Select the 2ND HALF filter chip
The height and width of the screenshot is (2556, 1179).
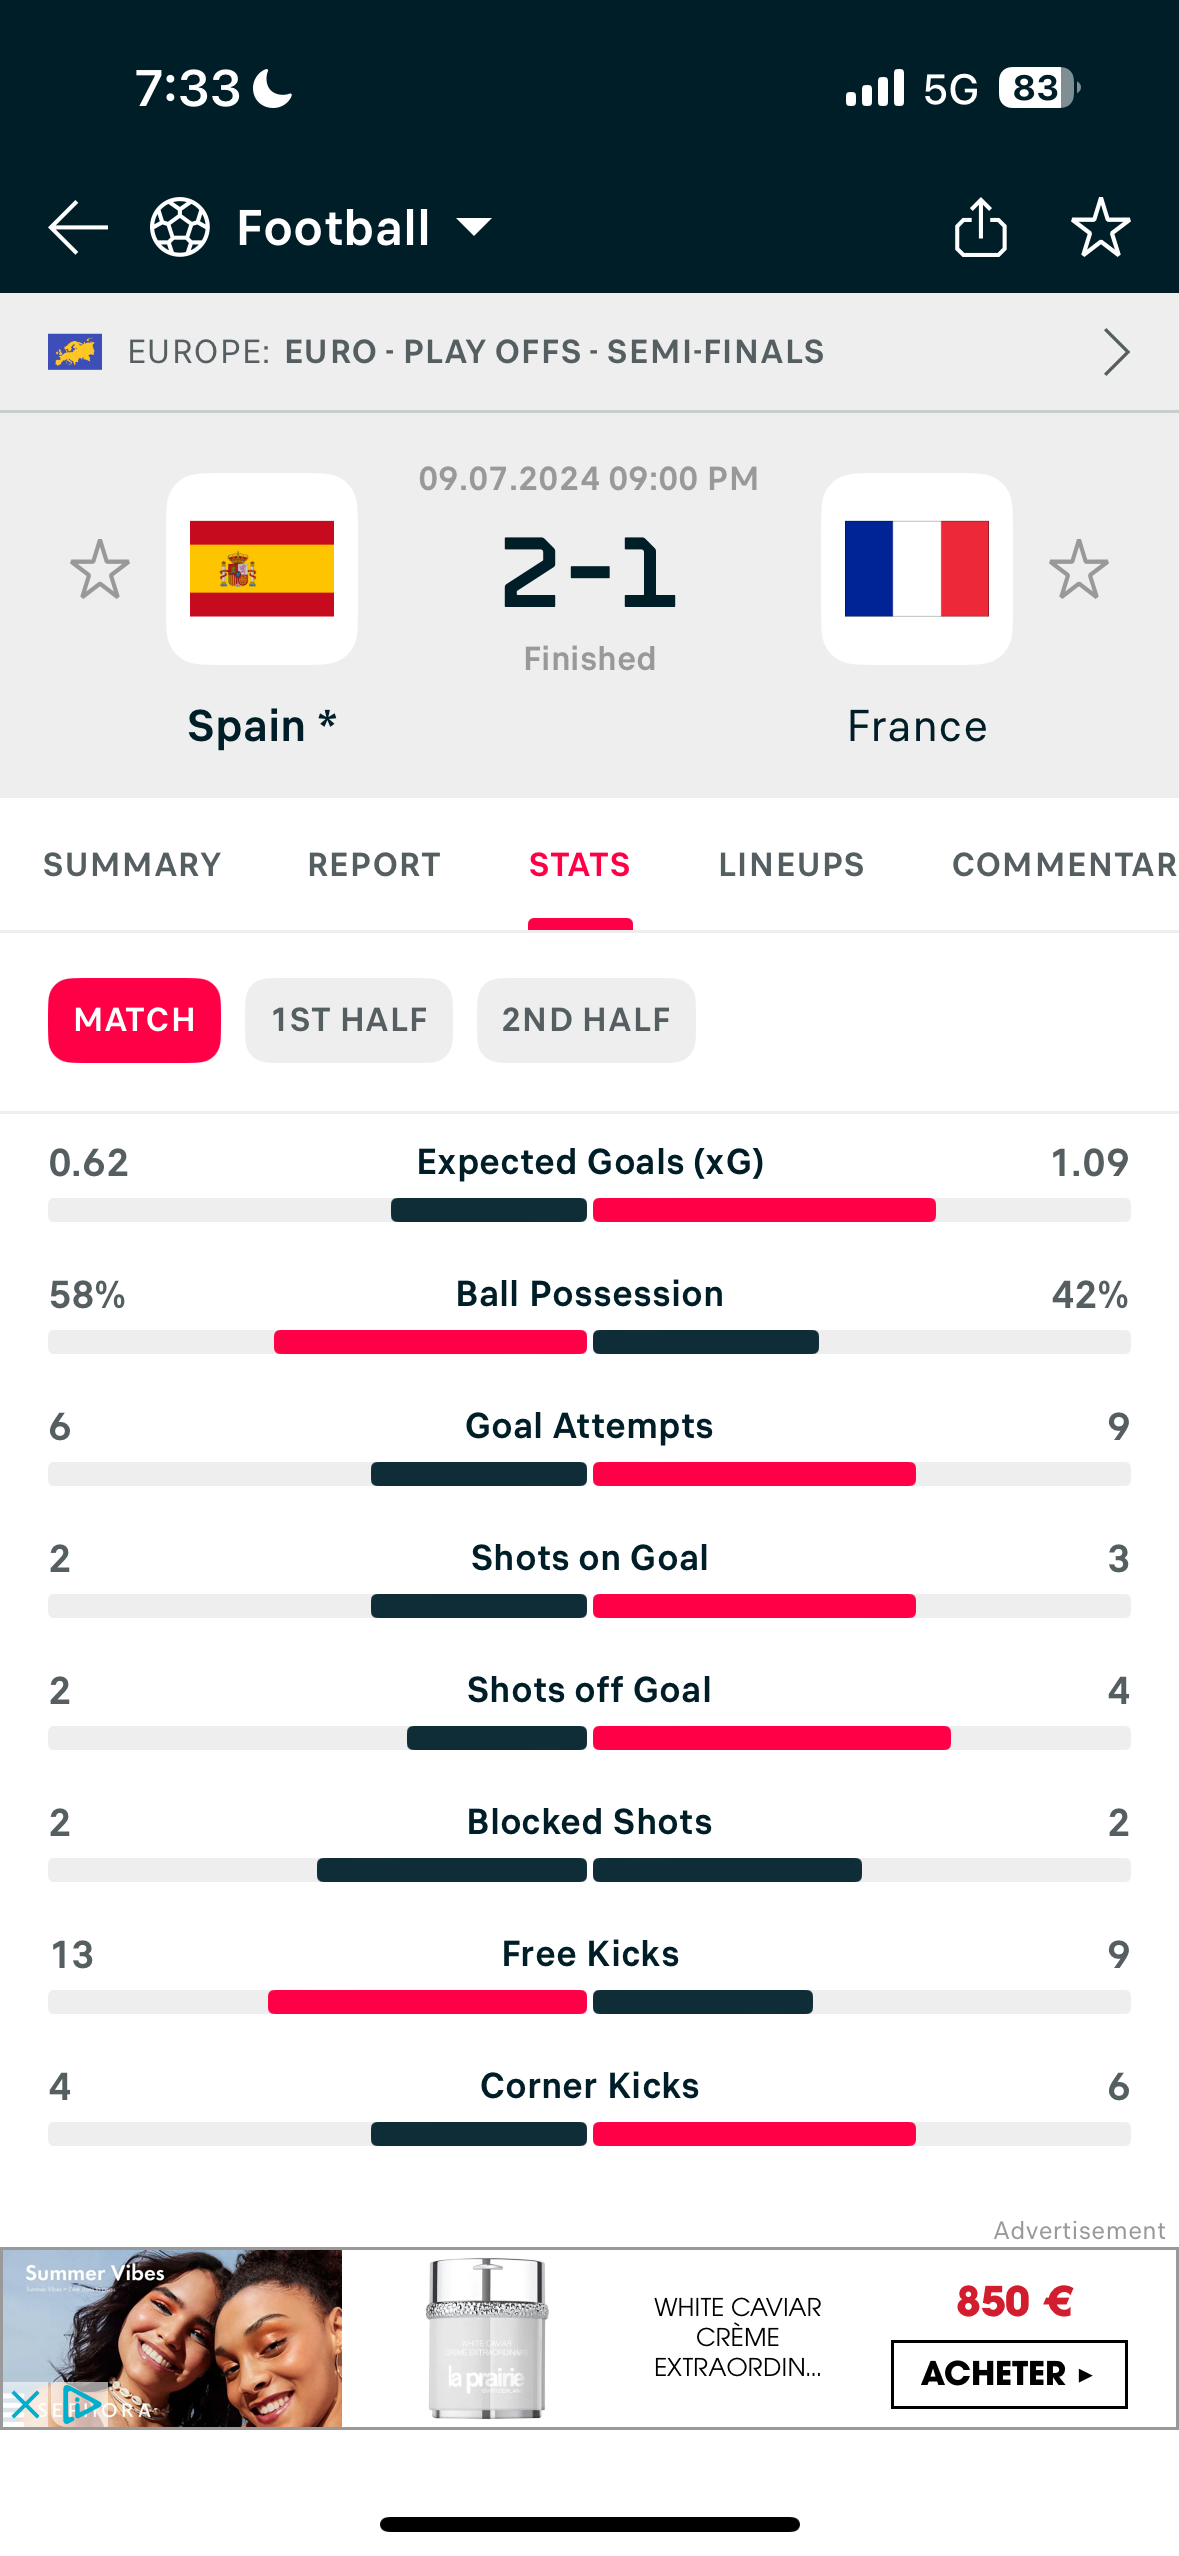[586, 1020]
